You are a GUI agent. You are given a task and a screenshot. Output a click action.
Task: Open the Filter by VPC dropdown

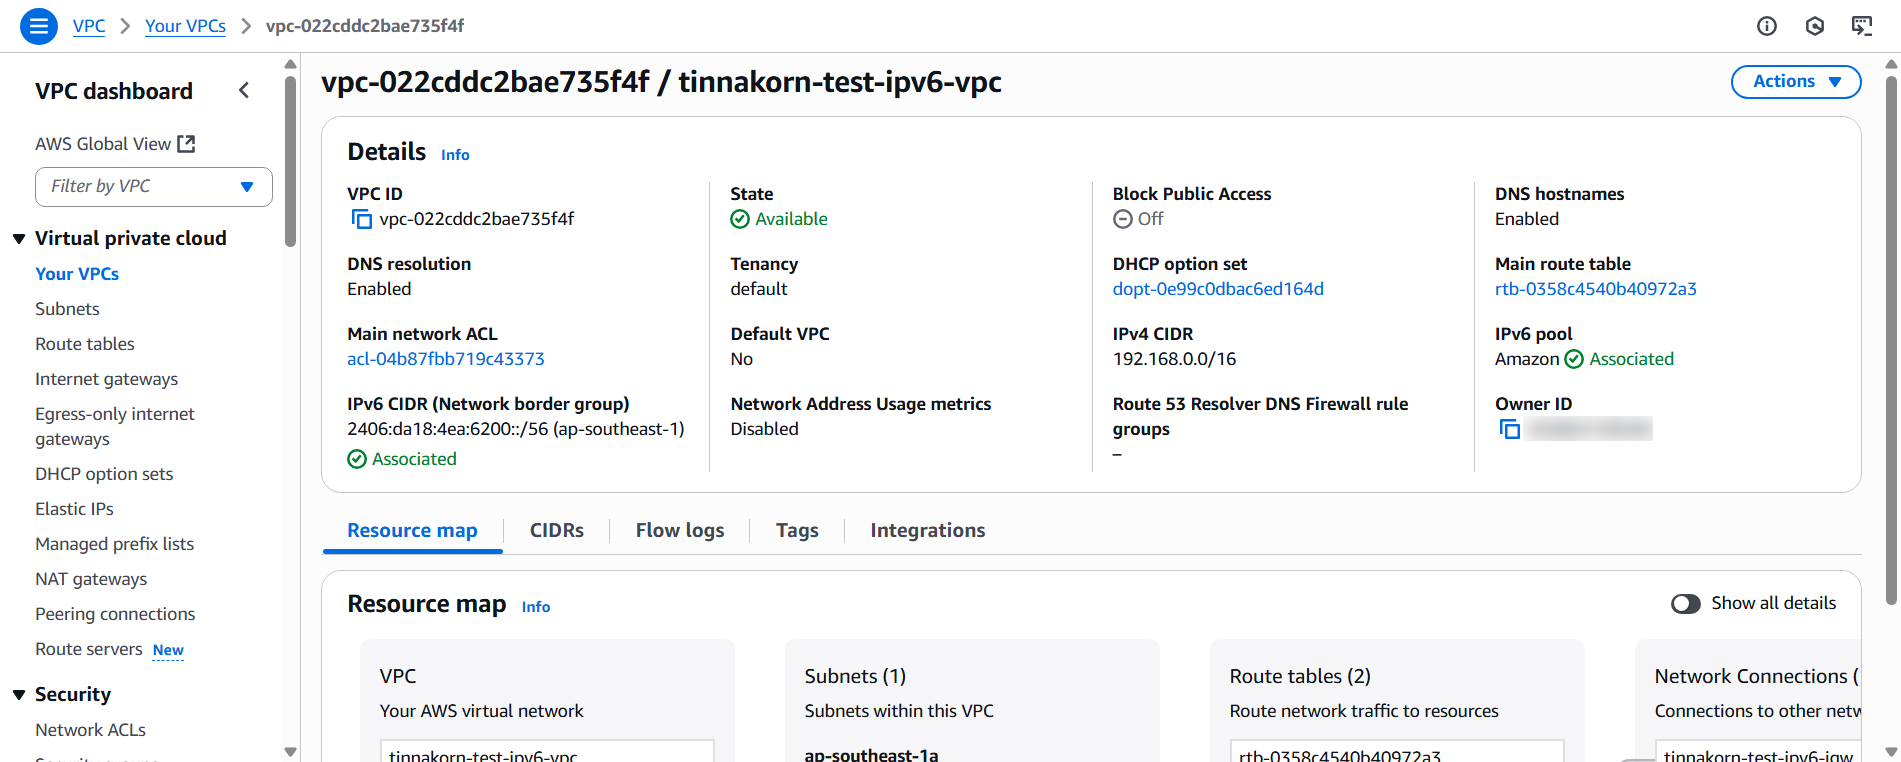click(153, 187)
